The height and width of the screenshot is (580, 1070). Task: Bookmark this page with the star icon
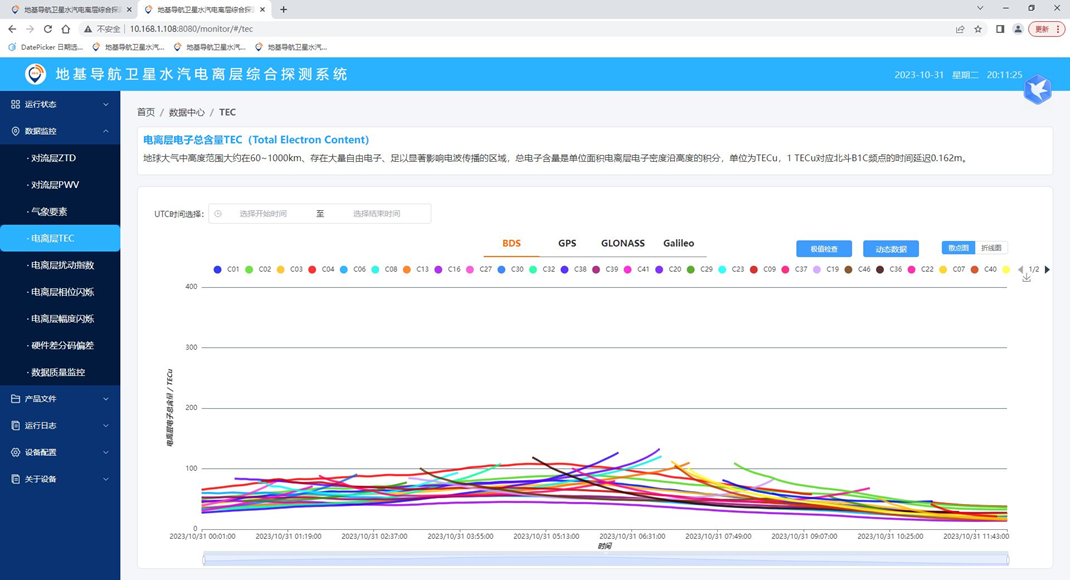pos(978,29)
